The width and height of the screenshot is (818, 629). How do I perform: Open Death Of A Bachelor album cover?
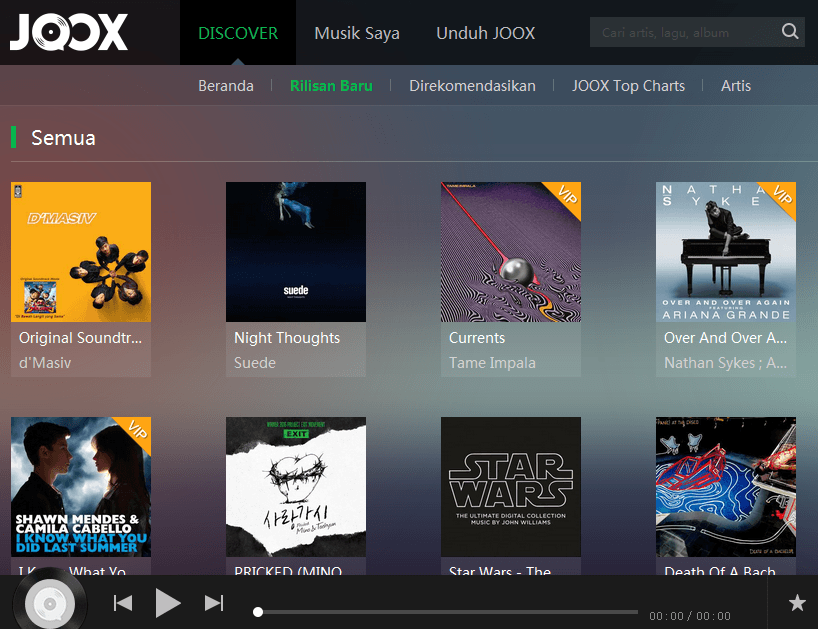click(726, 487)
